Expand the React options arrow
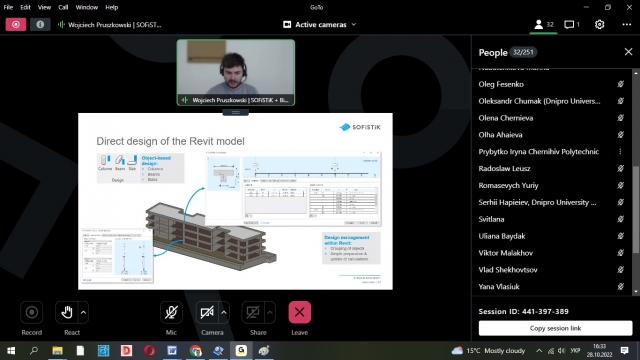640x360 pixels. [83, 313]
